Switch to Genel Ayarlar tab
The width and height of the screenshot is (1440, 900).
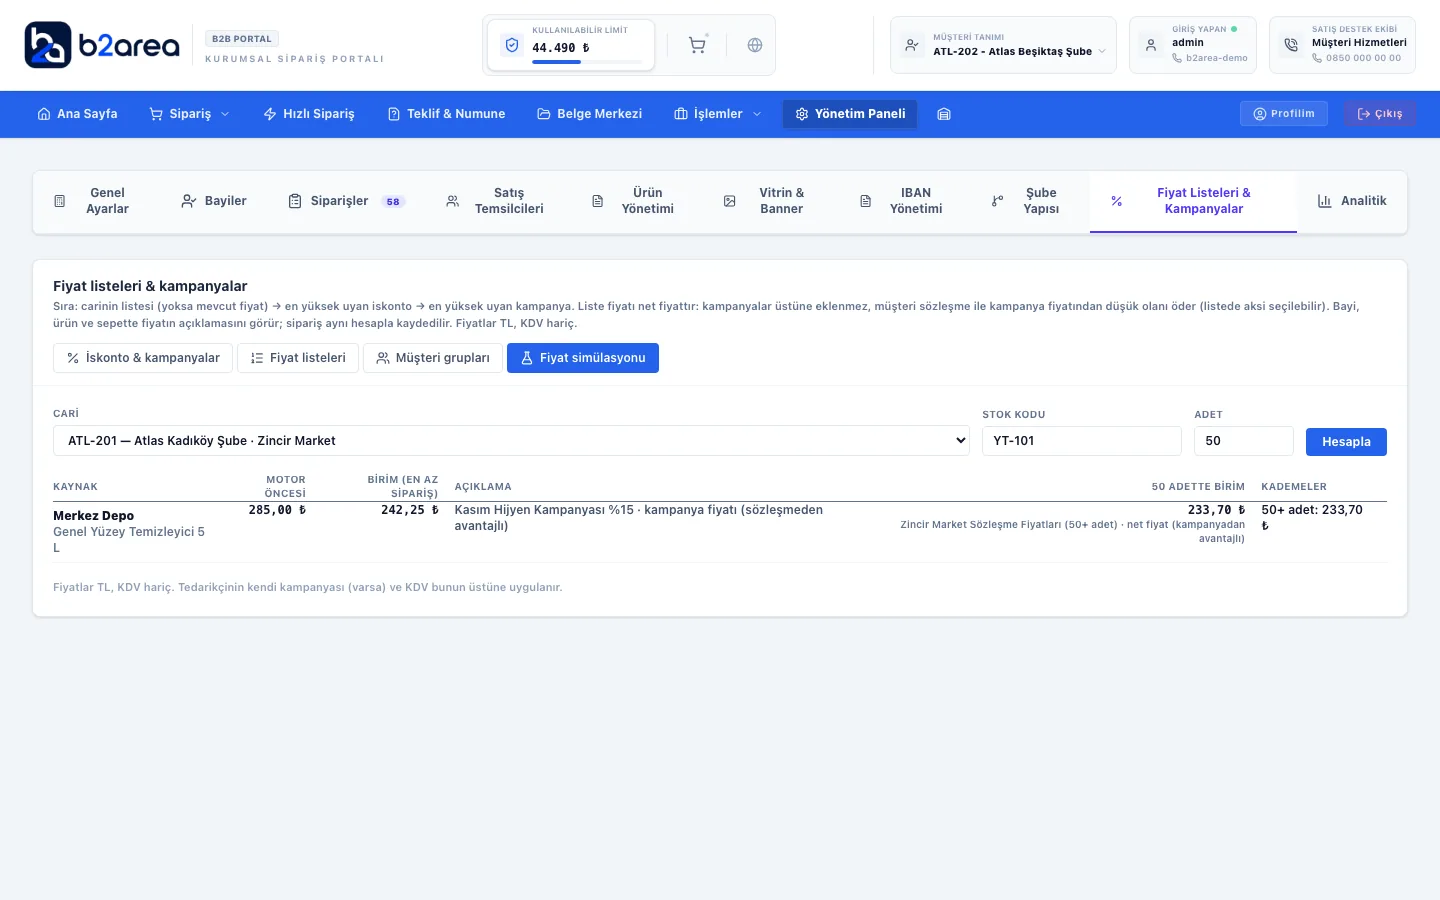pos(92,201)
